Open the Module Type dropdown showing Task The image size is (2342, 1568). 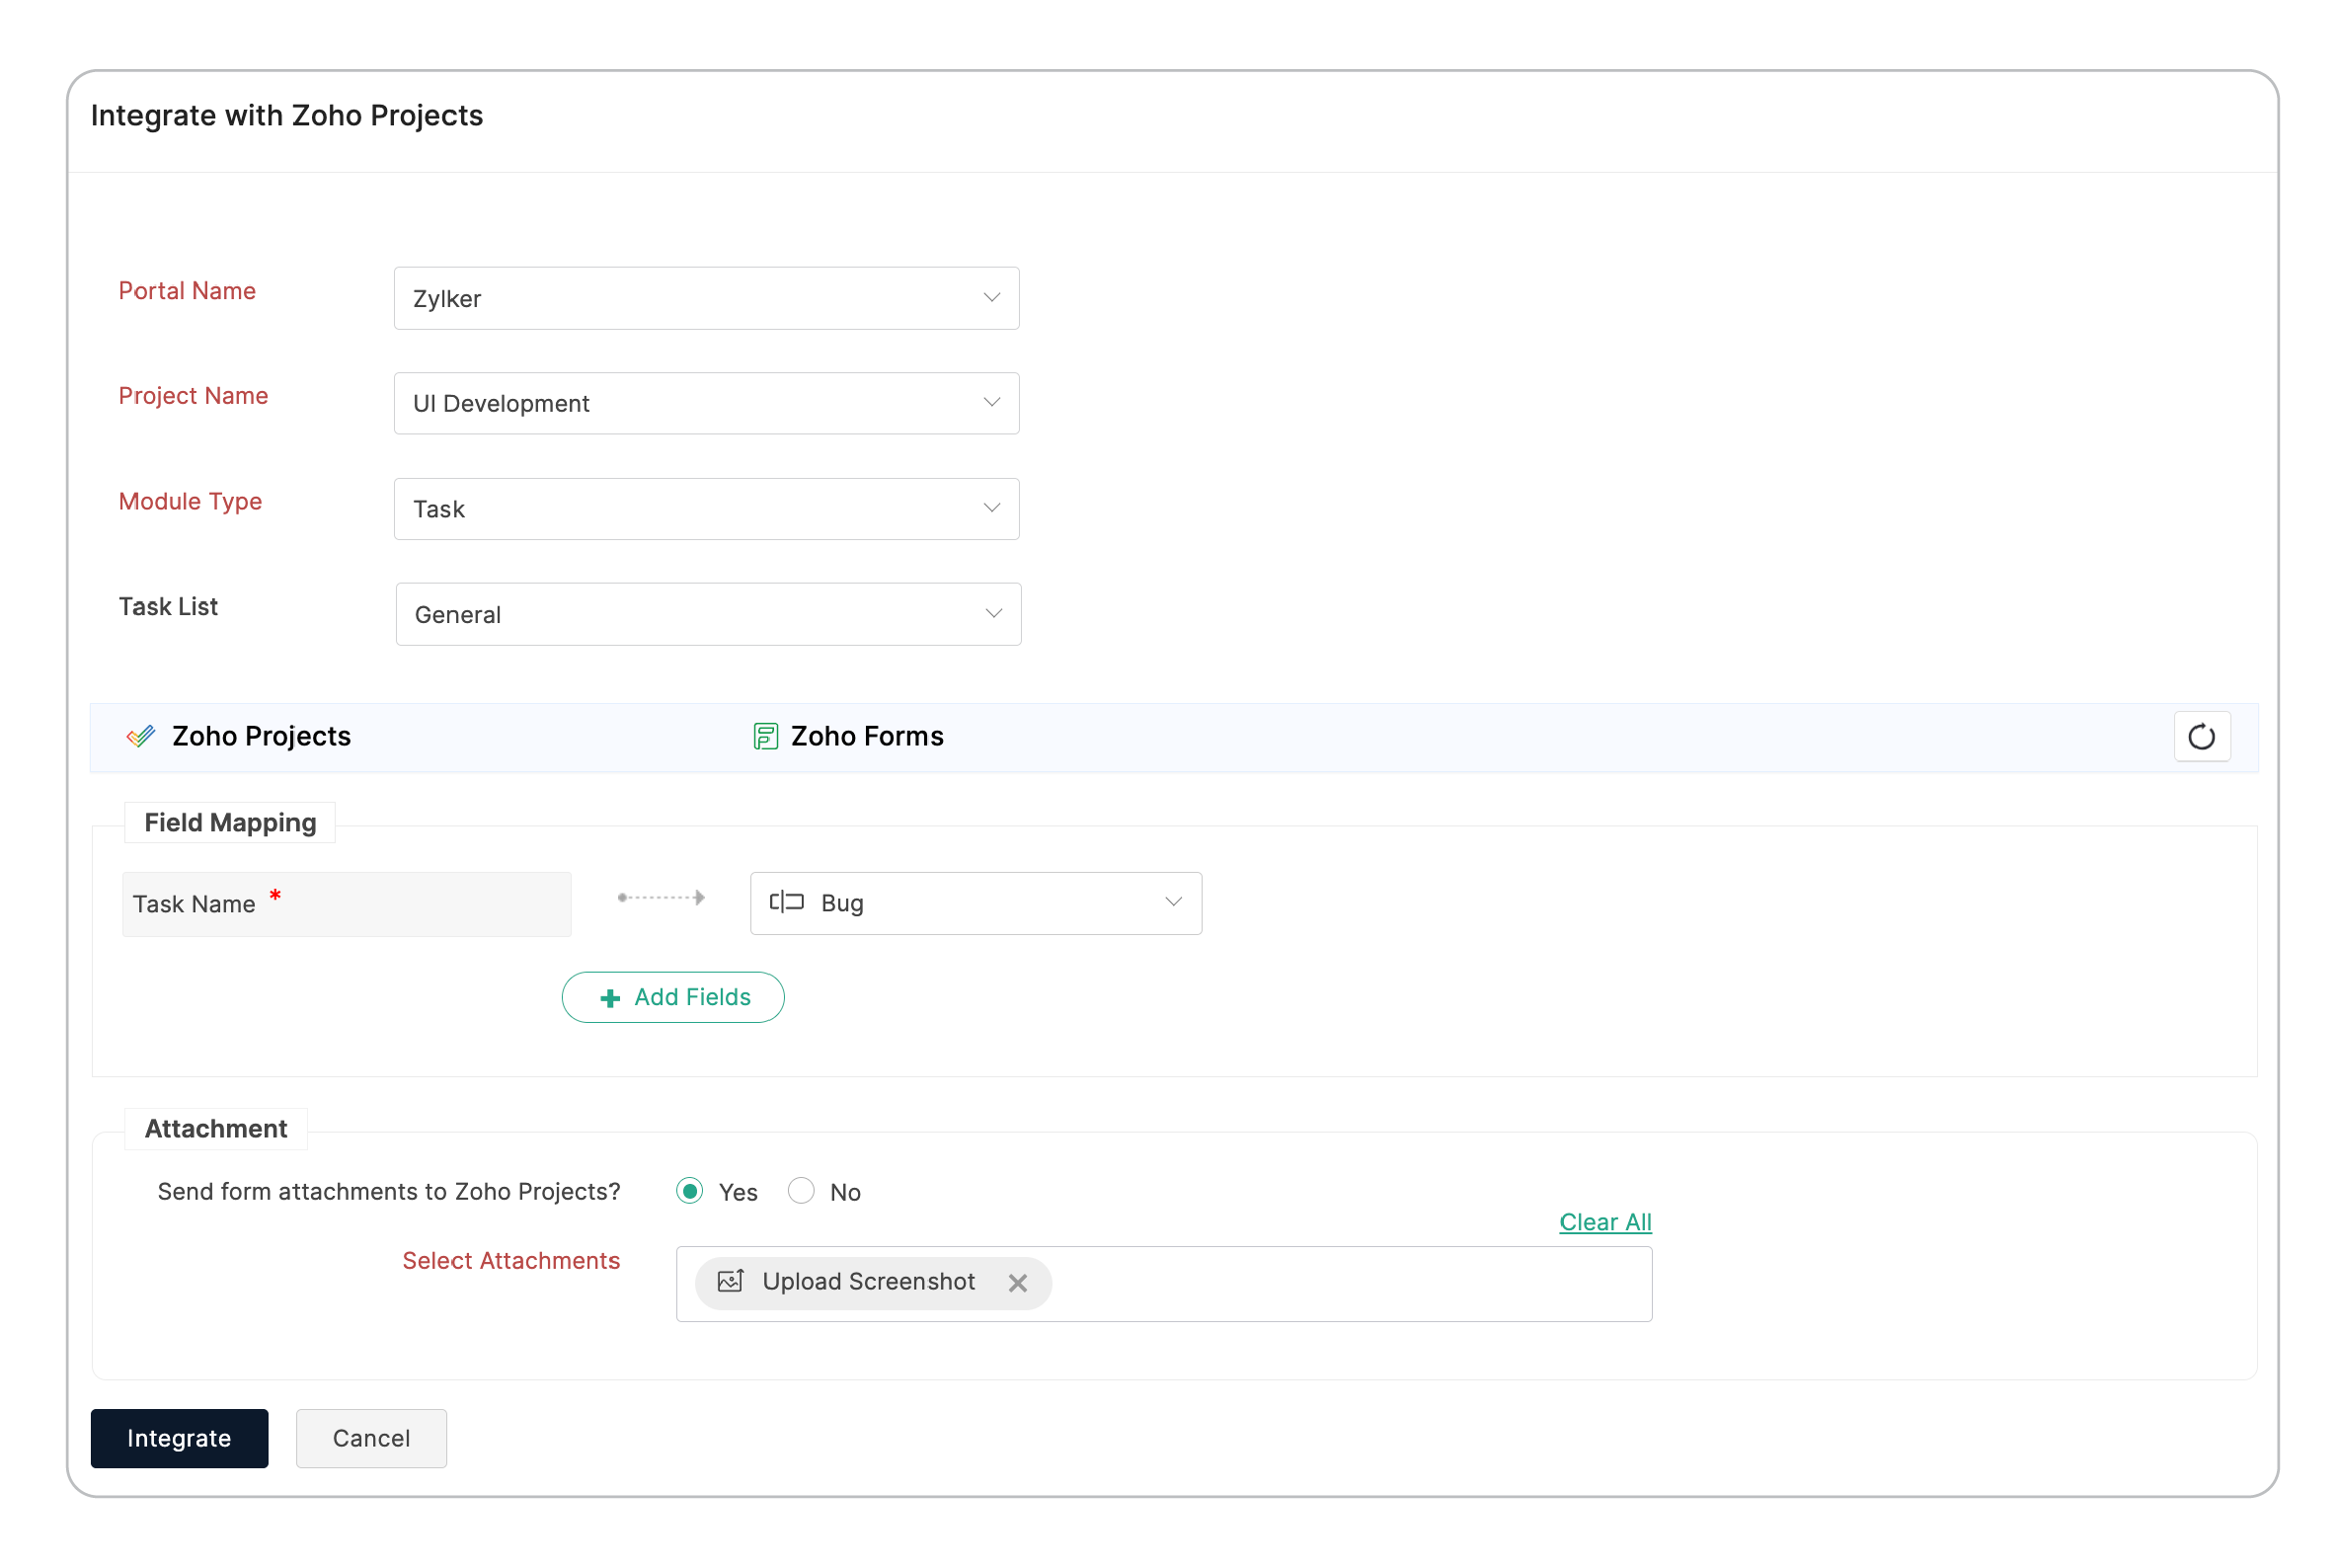pyautogui.click(x=706, y=509)
